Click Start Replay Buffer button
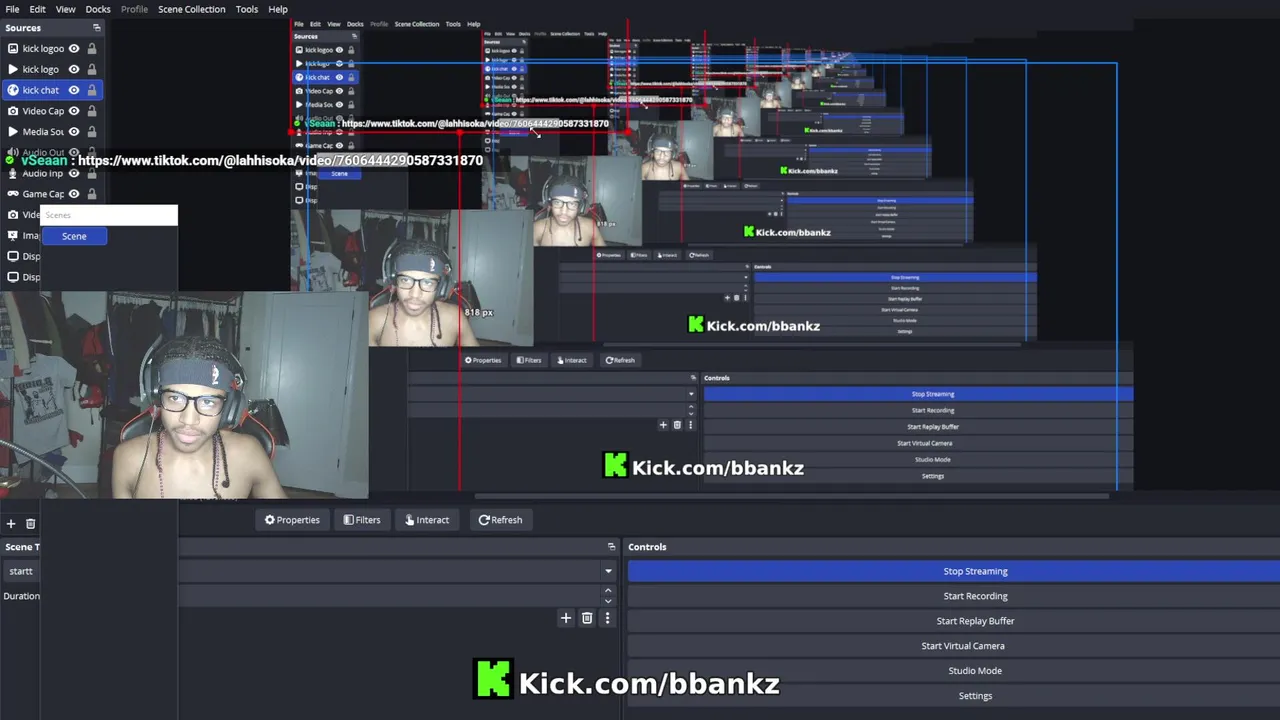 954,621
